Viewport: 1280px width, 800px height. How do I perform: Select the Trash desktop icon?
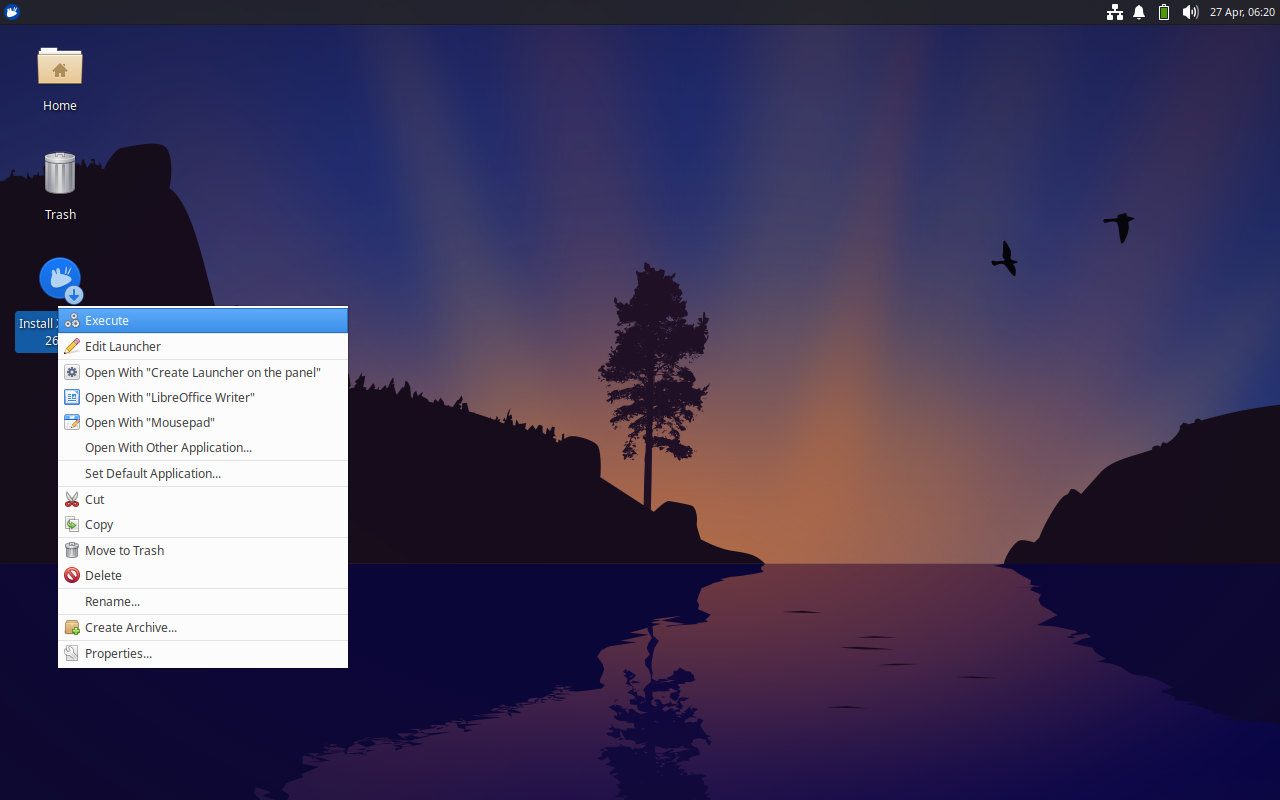tap(60, 173)
